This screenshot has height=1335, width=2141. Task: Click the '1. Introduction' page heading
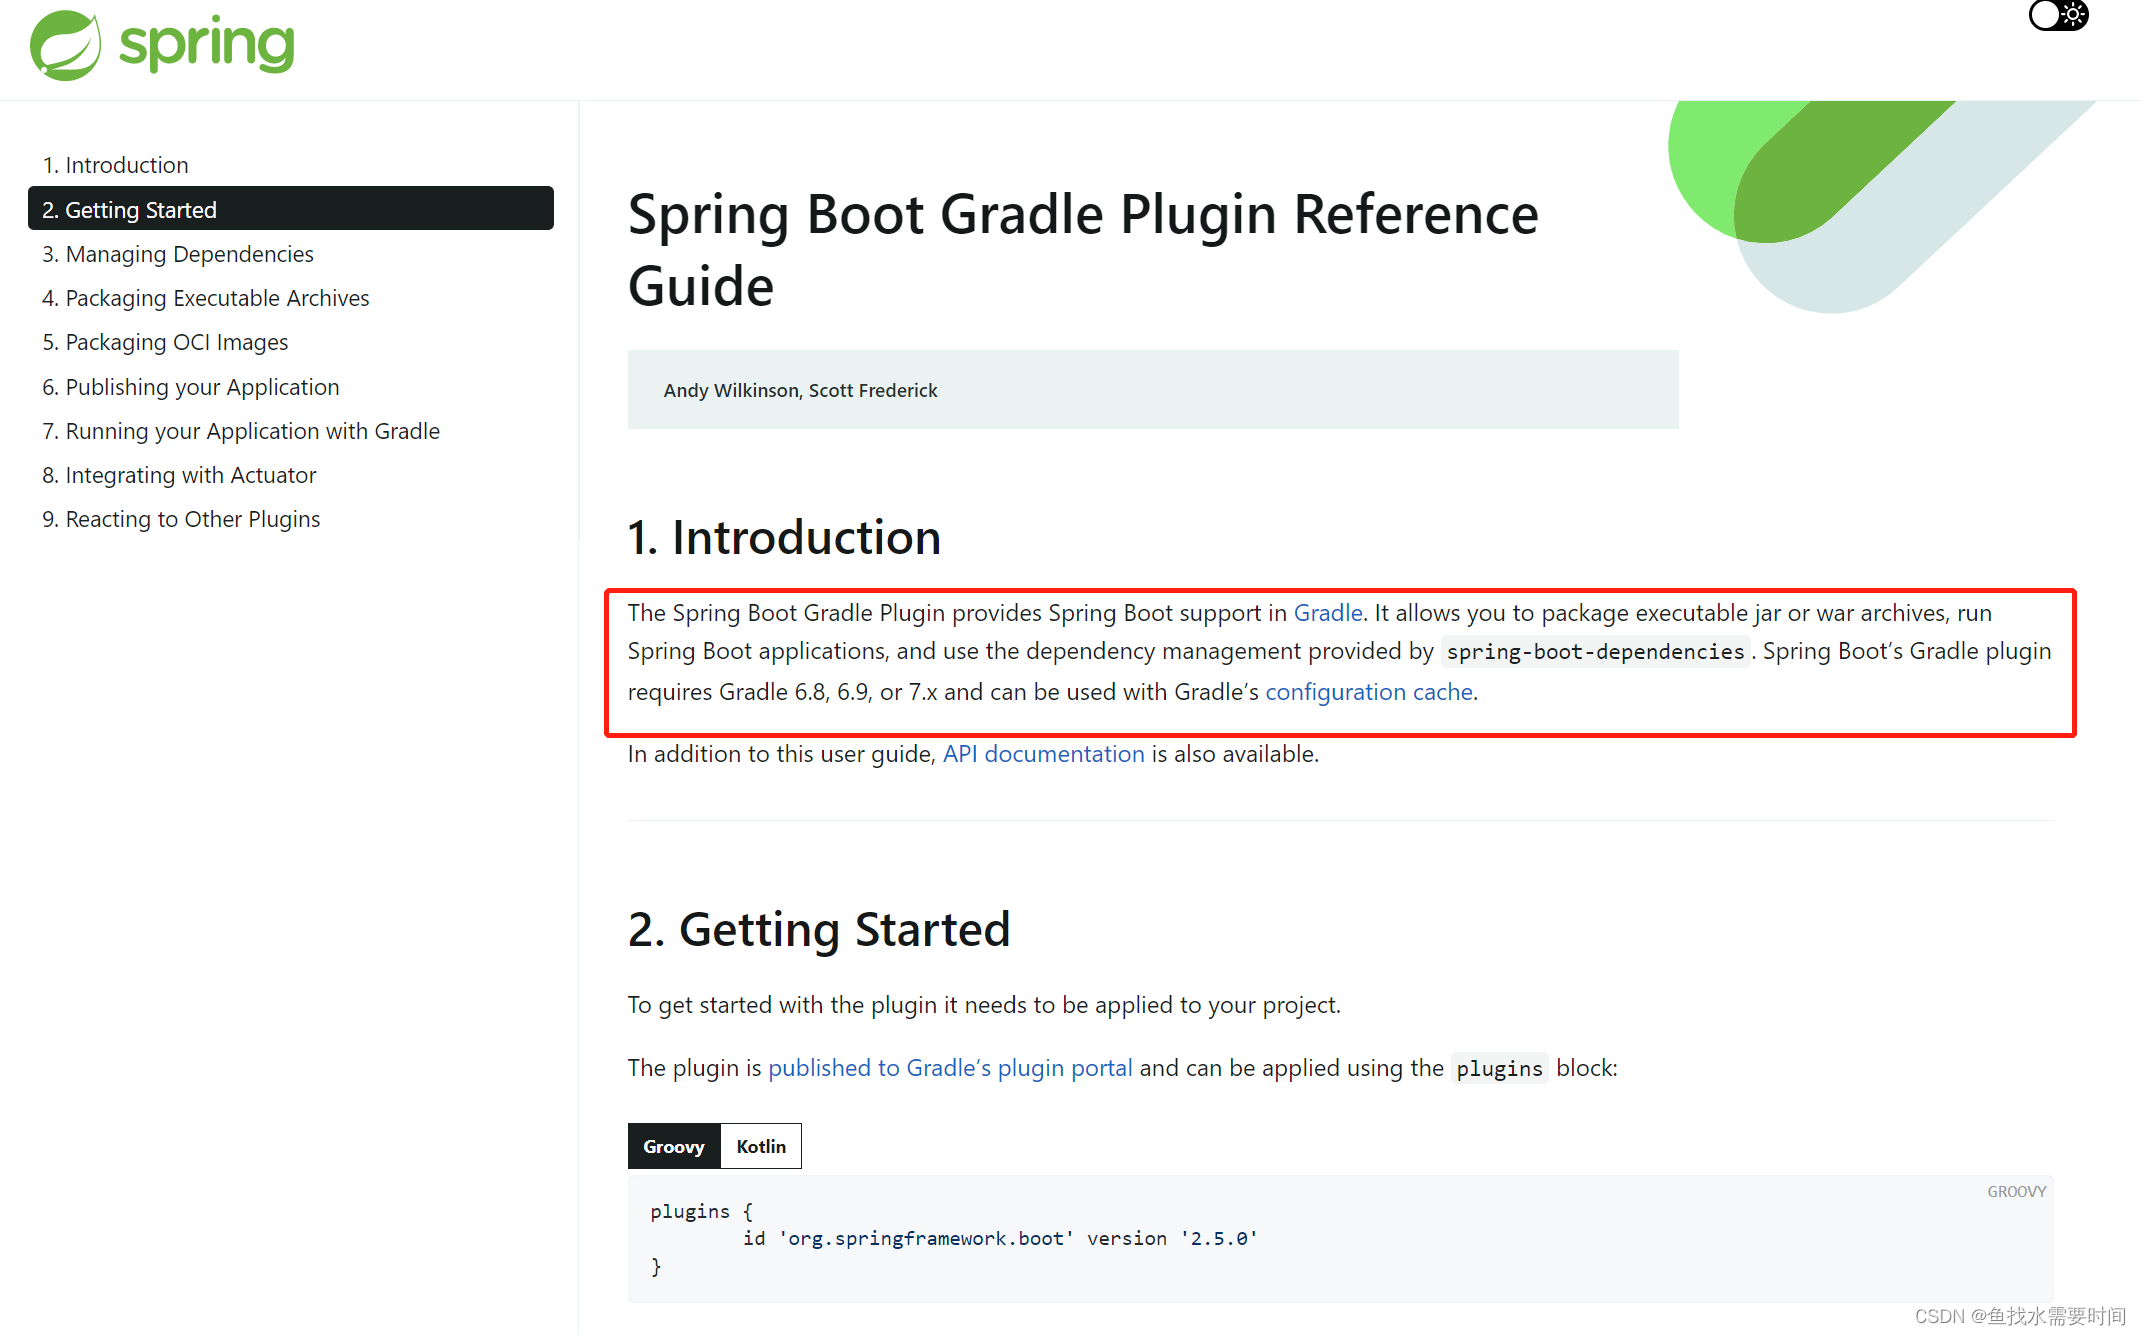pos(784,537)
